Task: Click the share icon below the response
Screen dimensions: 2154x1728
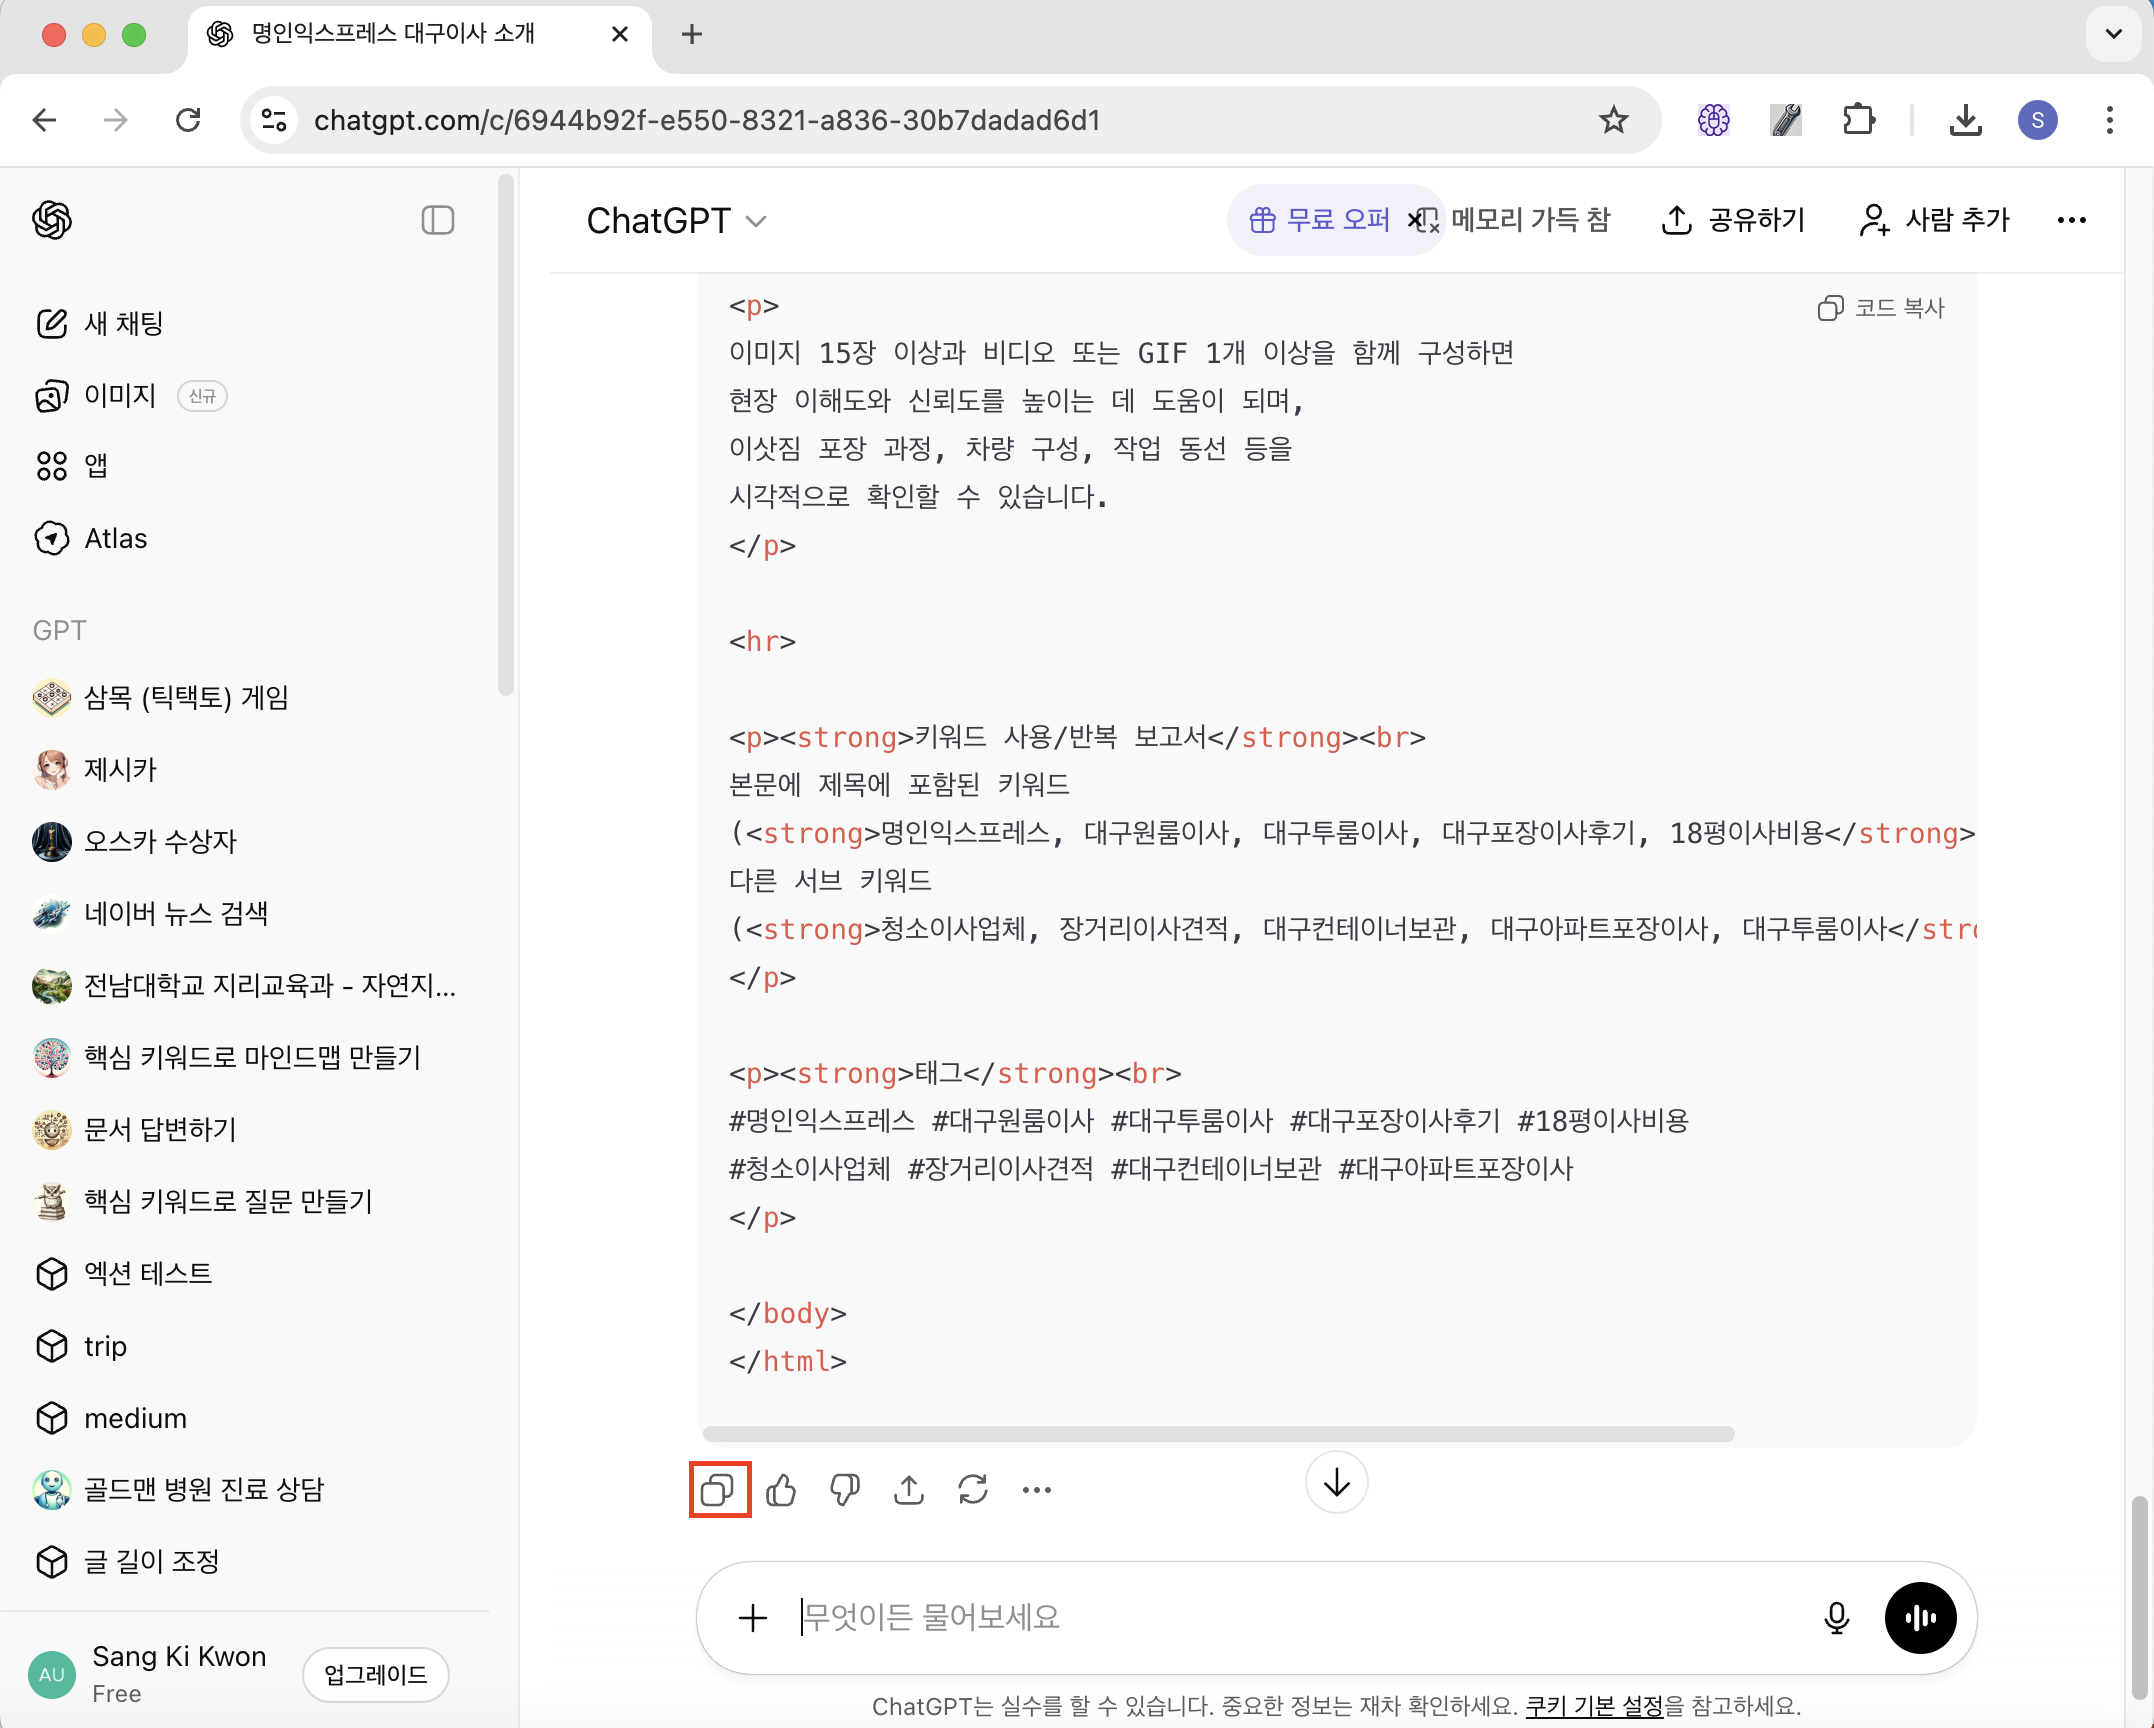Action: point(909,1490)
